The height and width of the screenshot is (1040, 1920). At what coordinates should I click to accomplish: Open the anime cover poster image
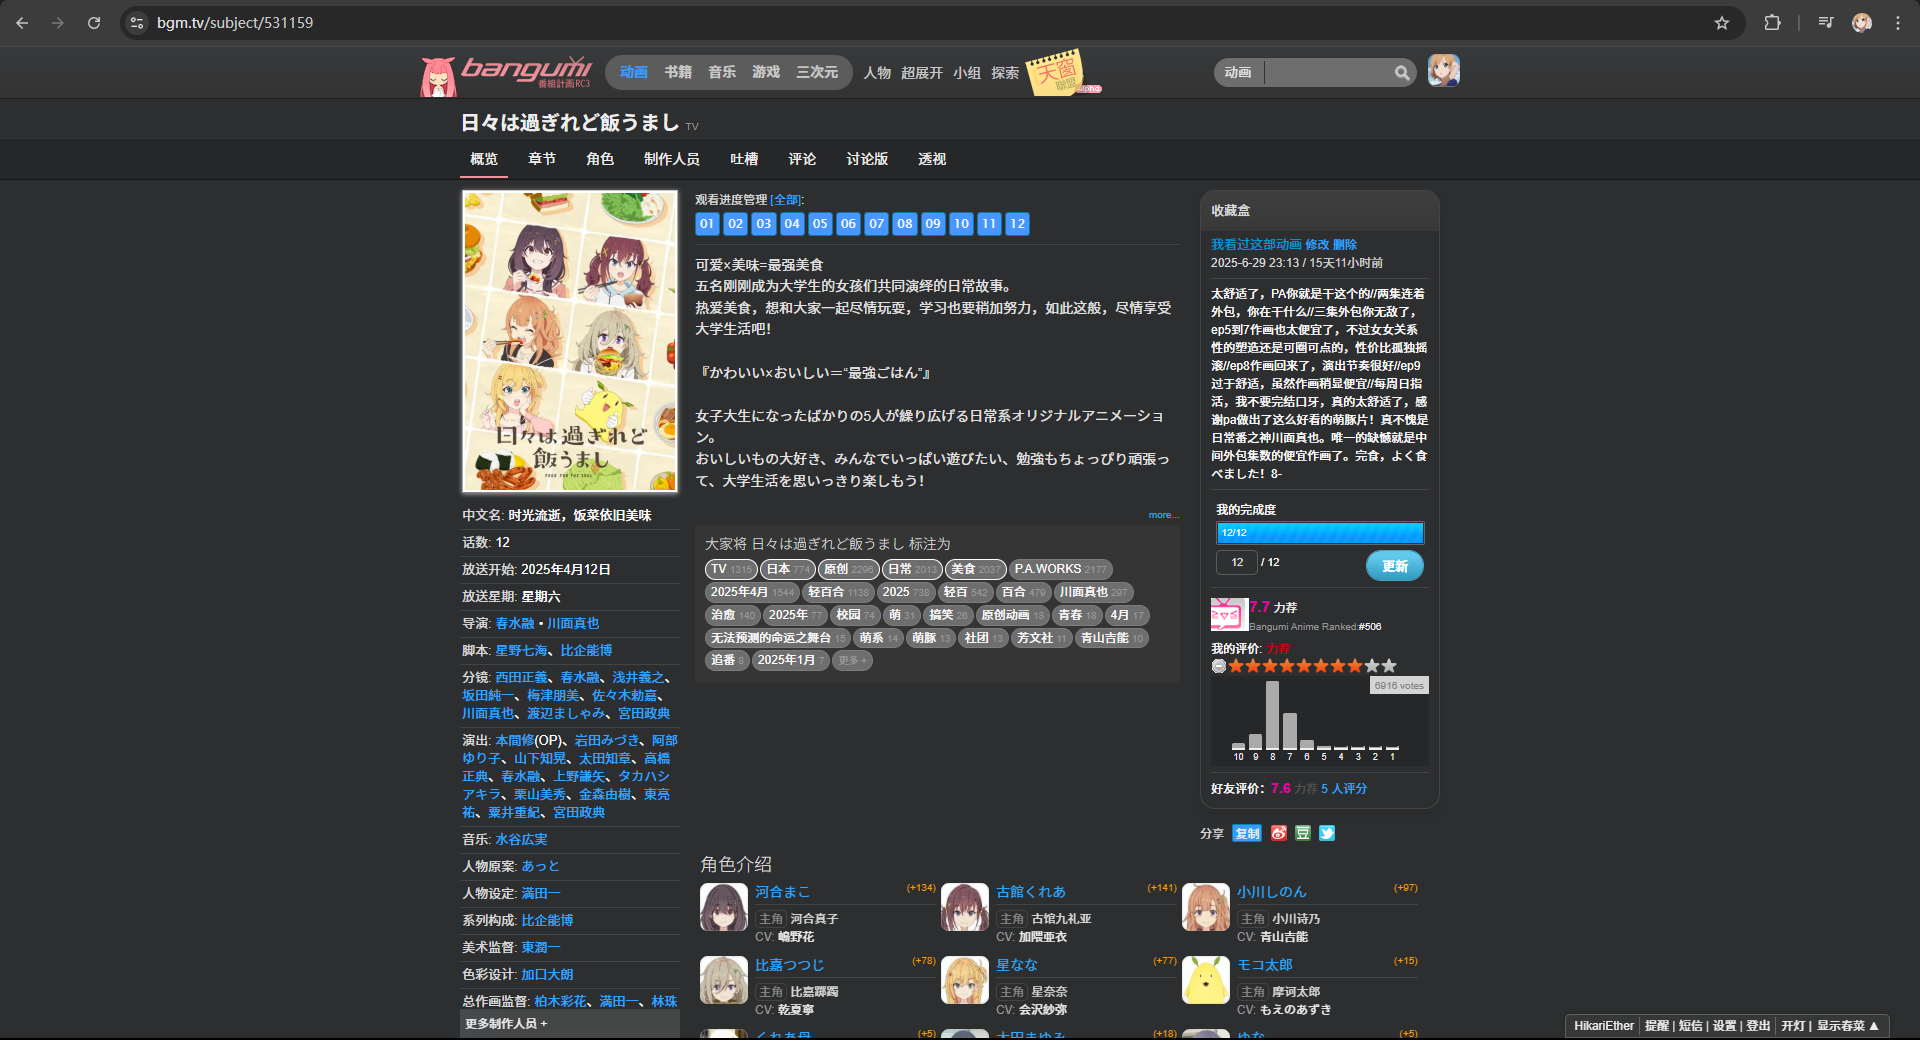click(570, 342)
